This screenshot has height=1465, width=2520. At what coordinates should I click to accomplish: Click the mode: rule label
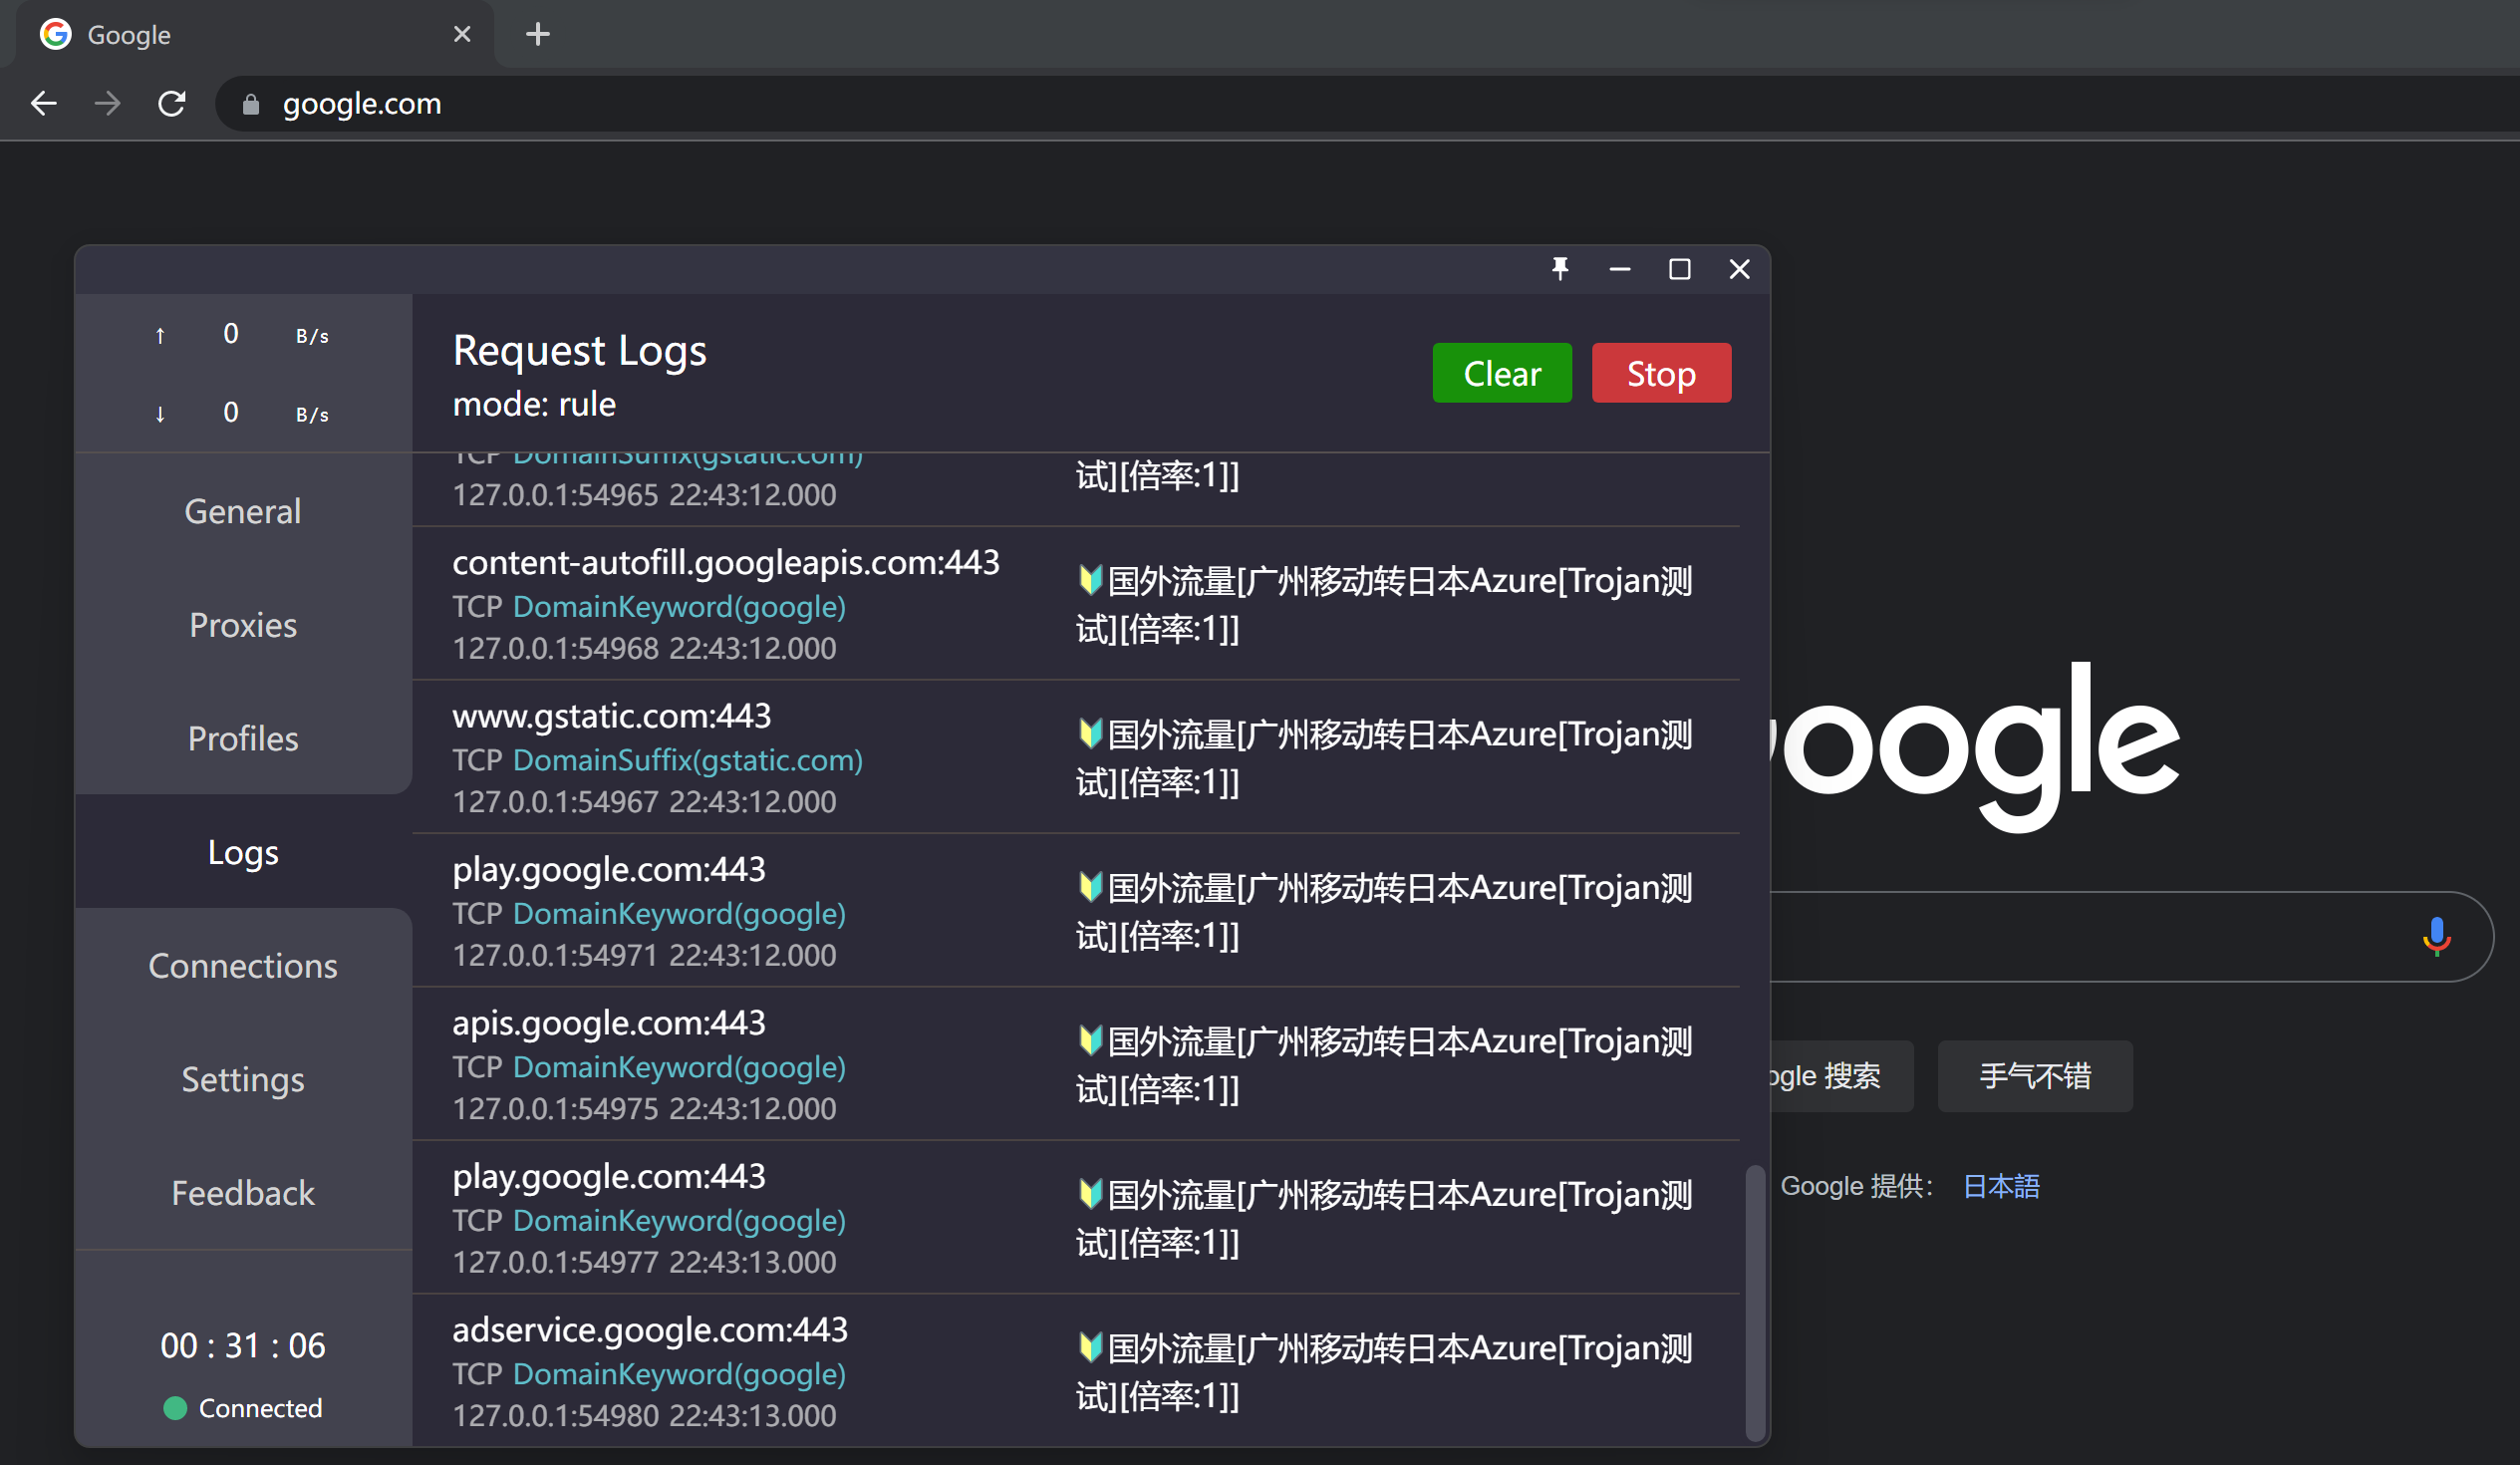(534, 404)
